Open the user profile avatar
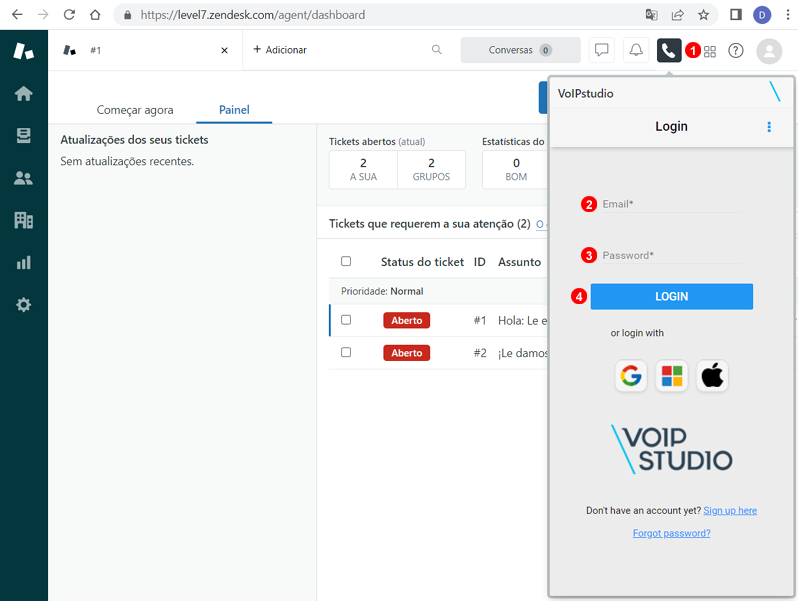Viewport: 798px width, 601px height. click(769, 51)
